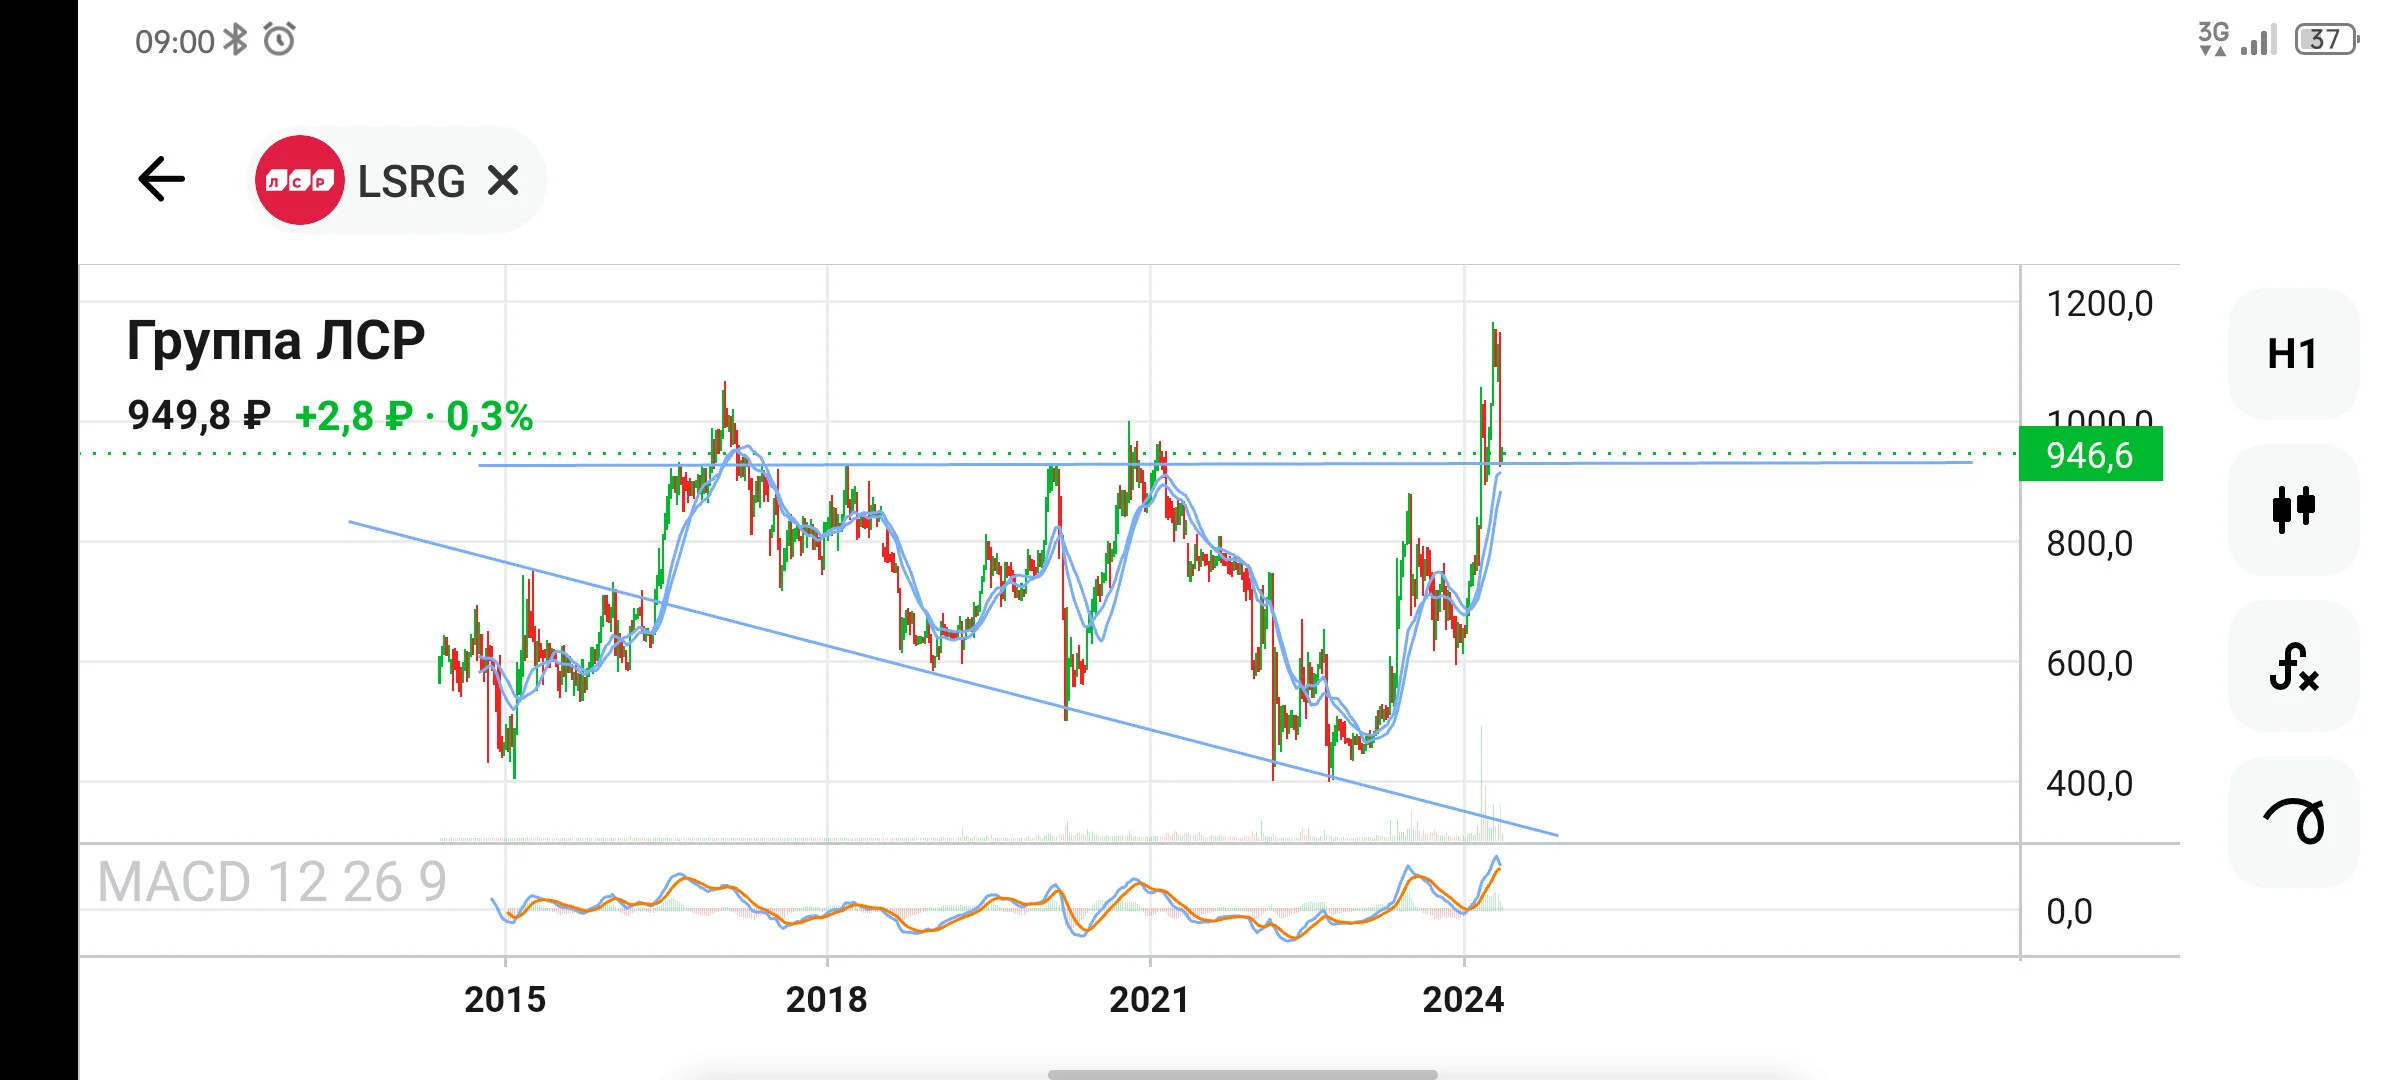The width and height of the screenshot is (2408, 1080).
Task: Open the LSR red company logo
Action: 300,180
